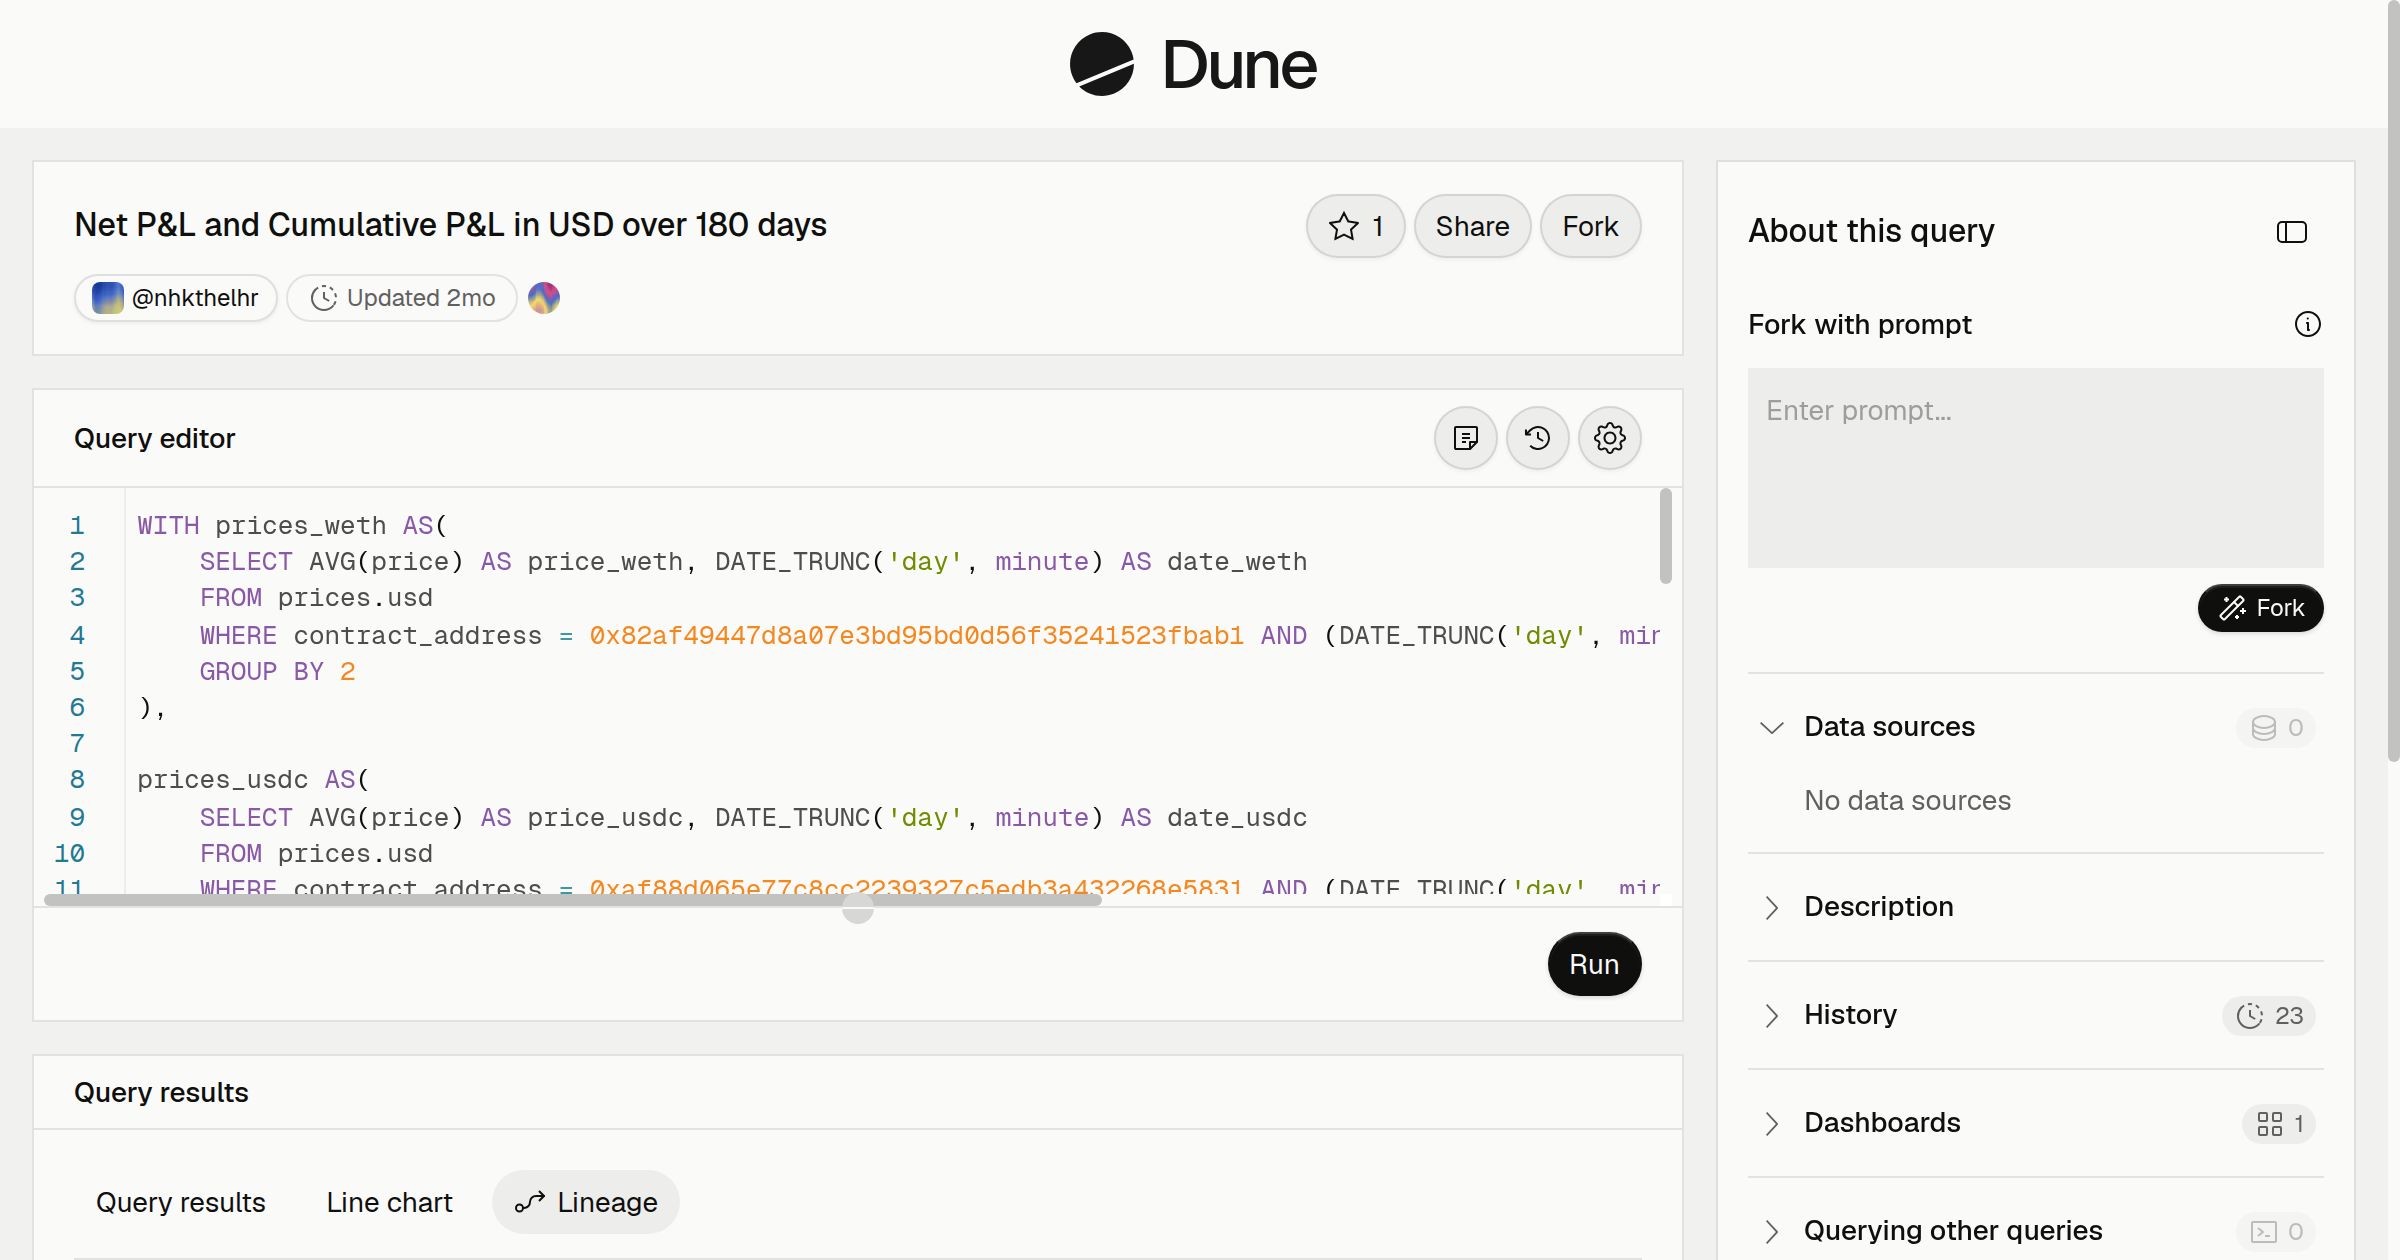Image resolution: width=2400 pixels, height=1260 pixels.
Task: Open the query version history icon
Action: pos(1537,438)
